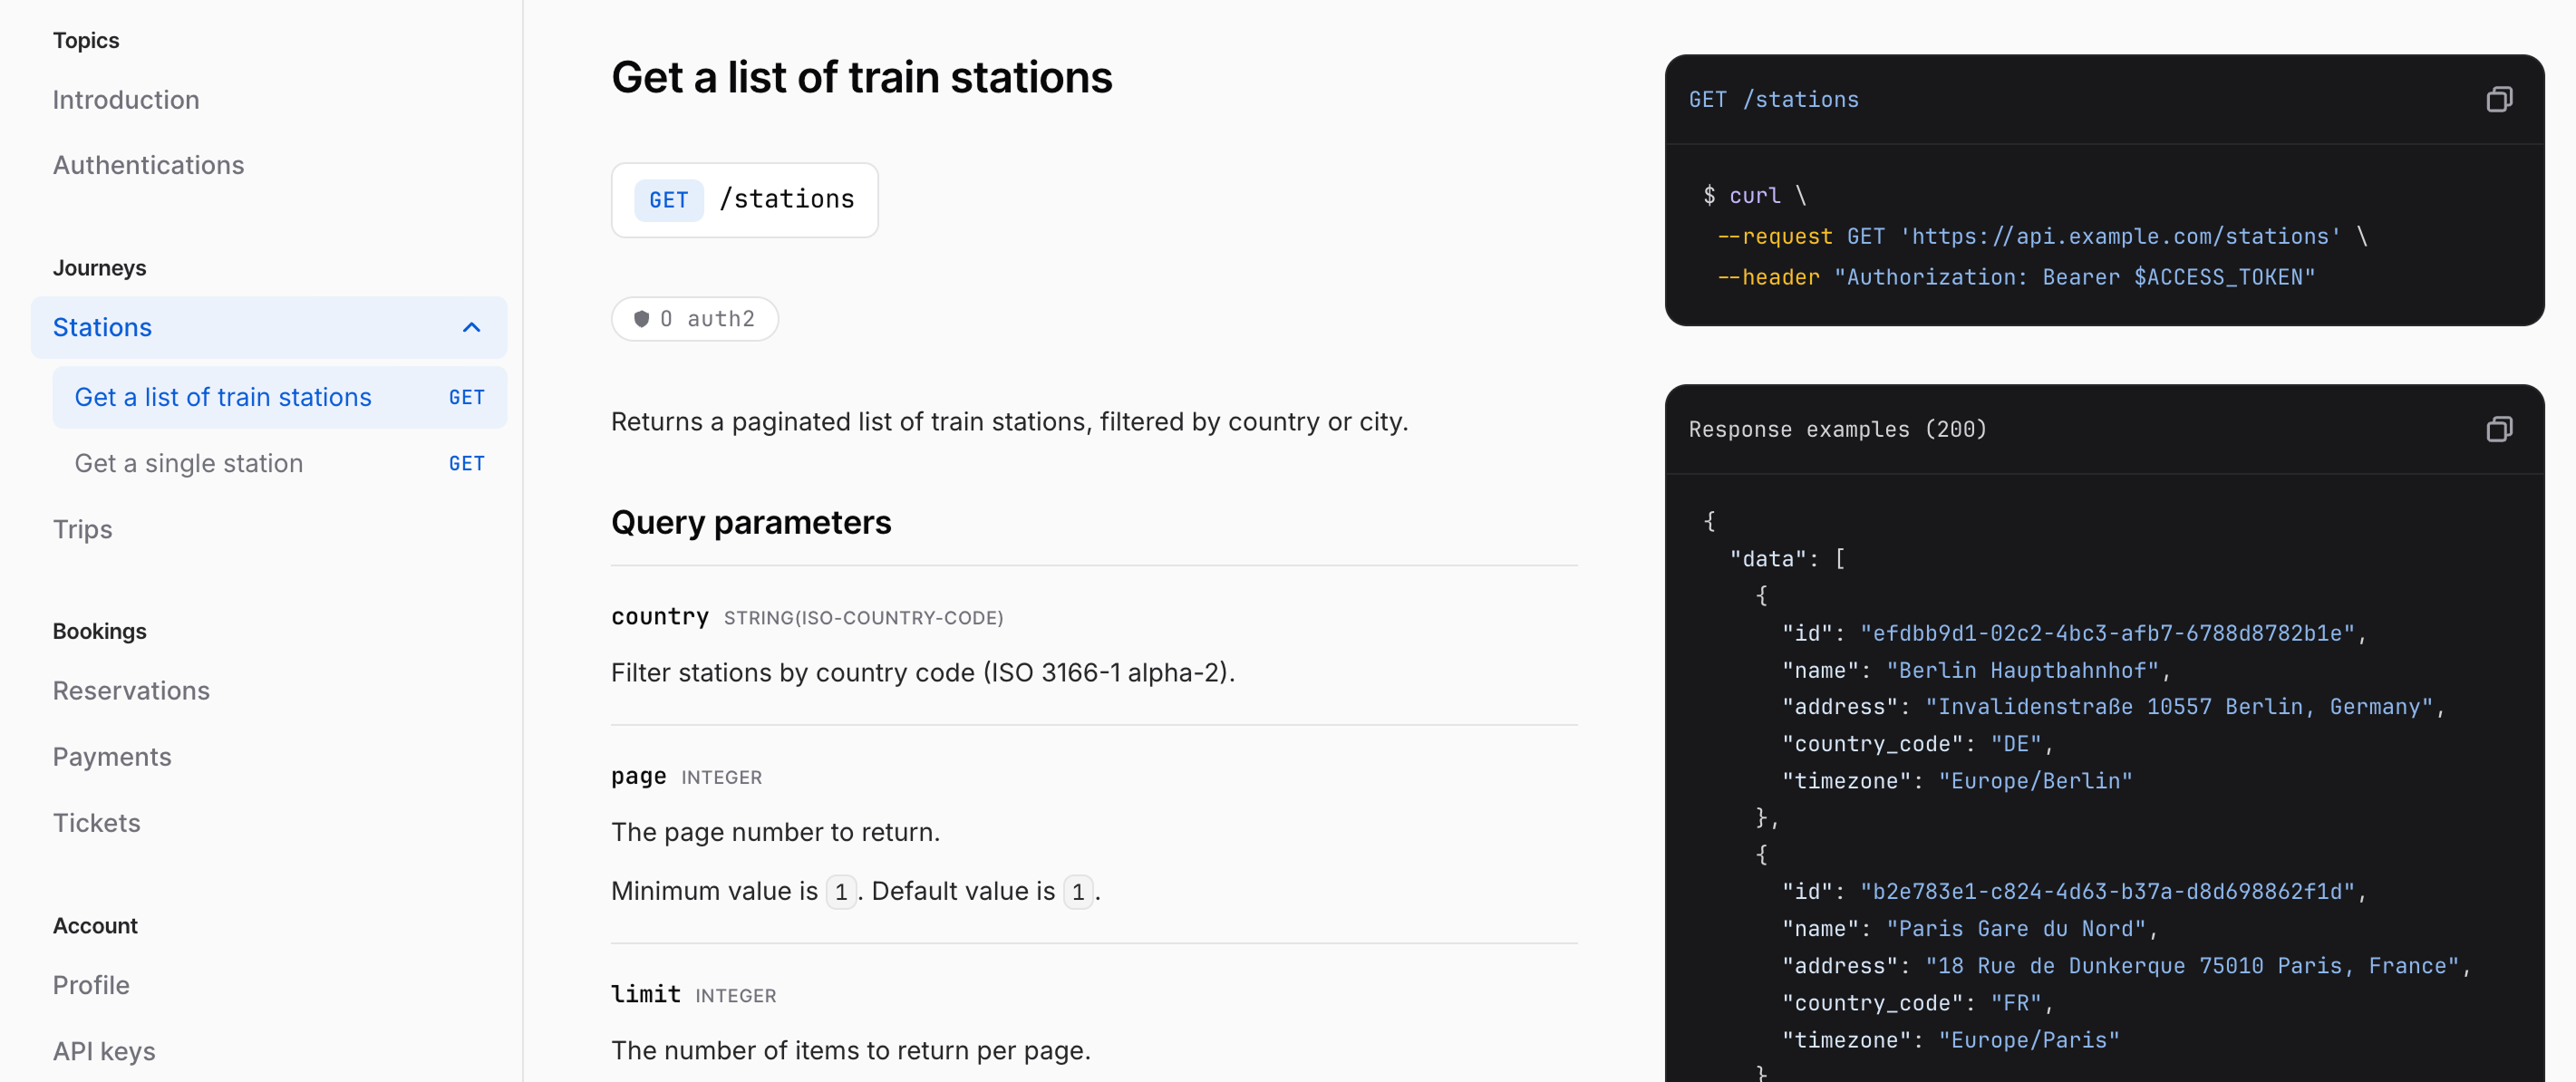Click the 'country' parameter name
Image resolution: width=2576 pixels, height=1082 pixels.
coord(660,617)
